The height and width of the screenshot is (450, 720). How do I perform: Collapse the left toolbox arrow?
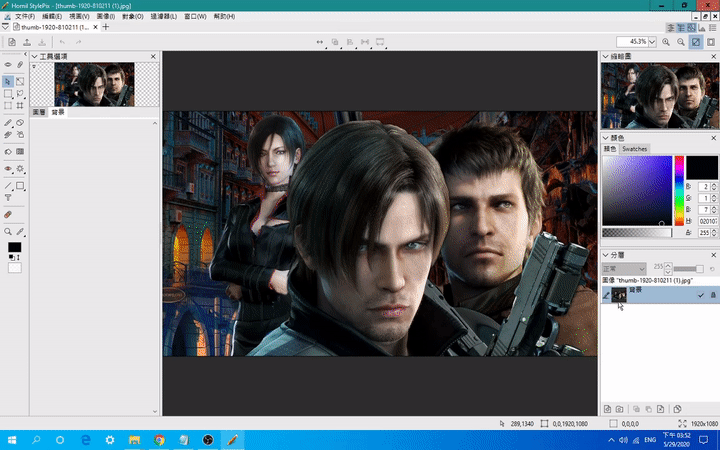click(x=25, y=54)
